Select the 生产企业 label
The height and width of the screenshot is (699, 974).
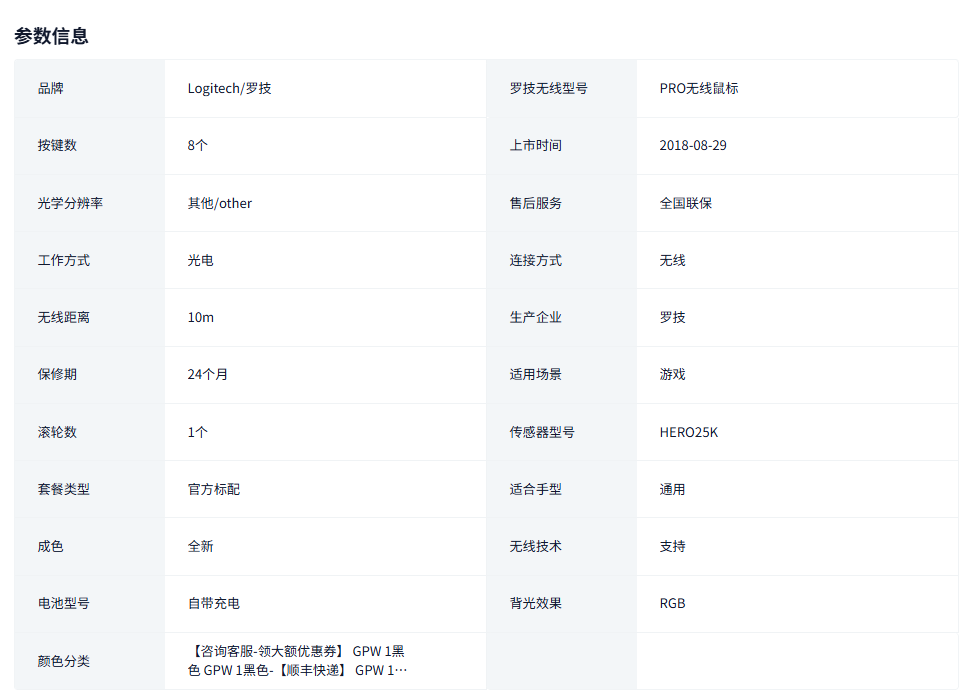pos(535,318)
